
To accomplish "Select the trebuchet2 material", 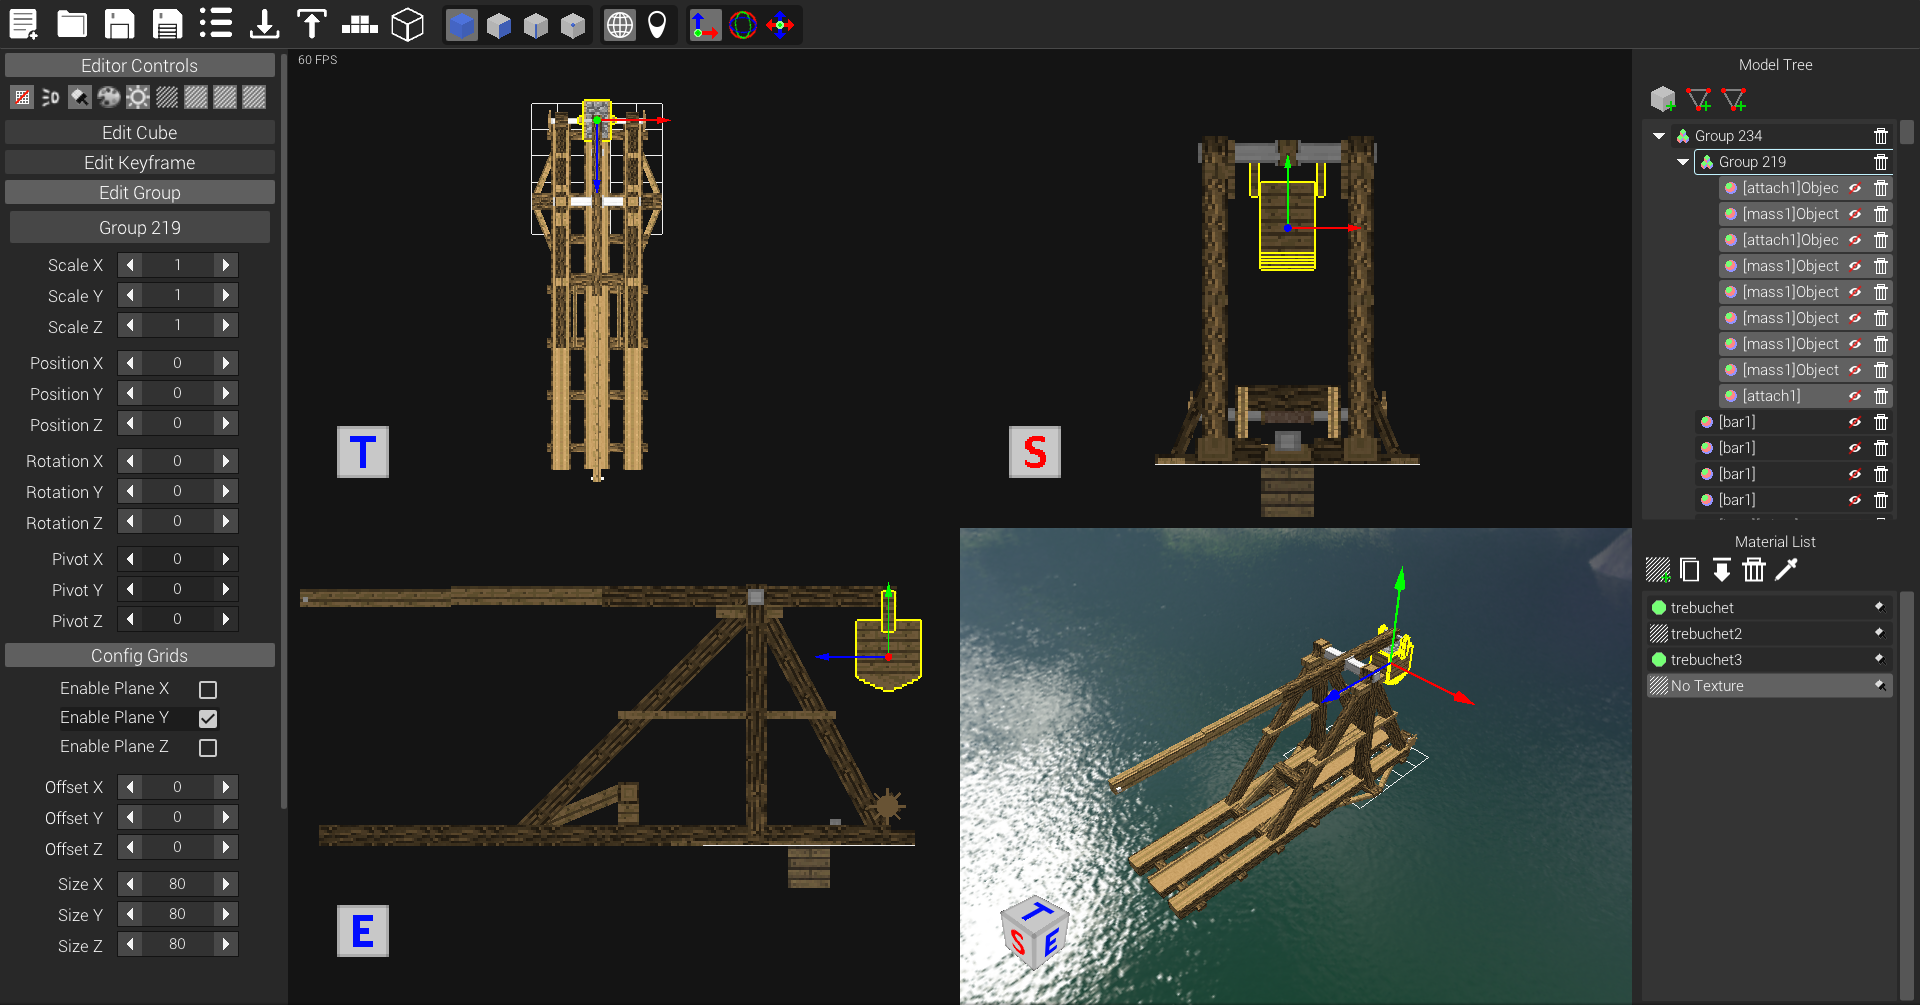I will pyautogui.click(x=1706, y=634).
